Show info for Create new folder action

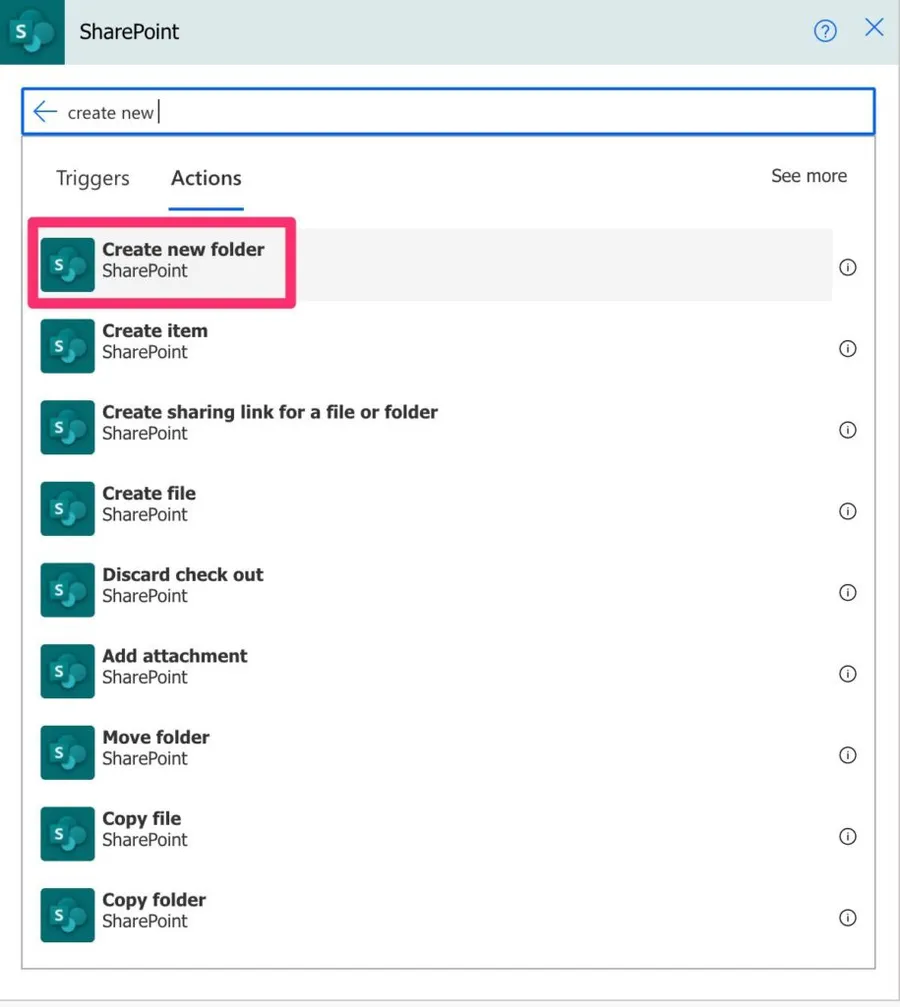[848, 267]
